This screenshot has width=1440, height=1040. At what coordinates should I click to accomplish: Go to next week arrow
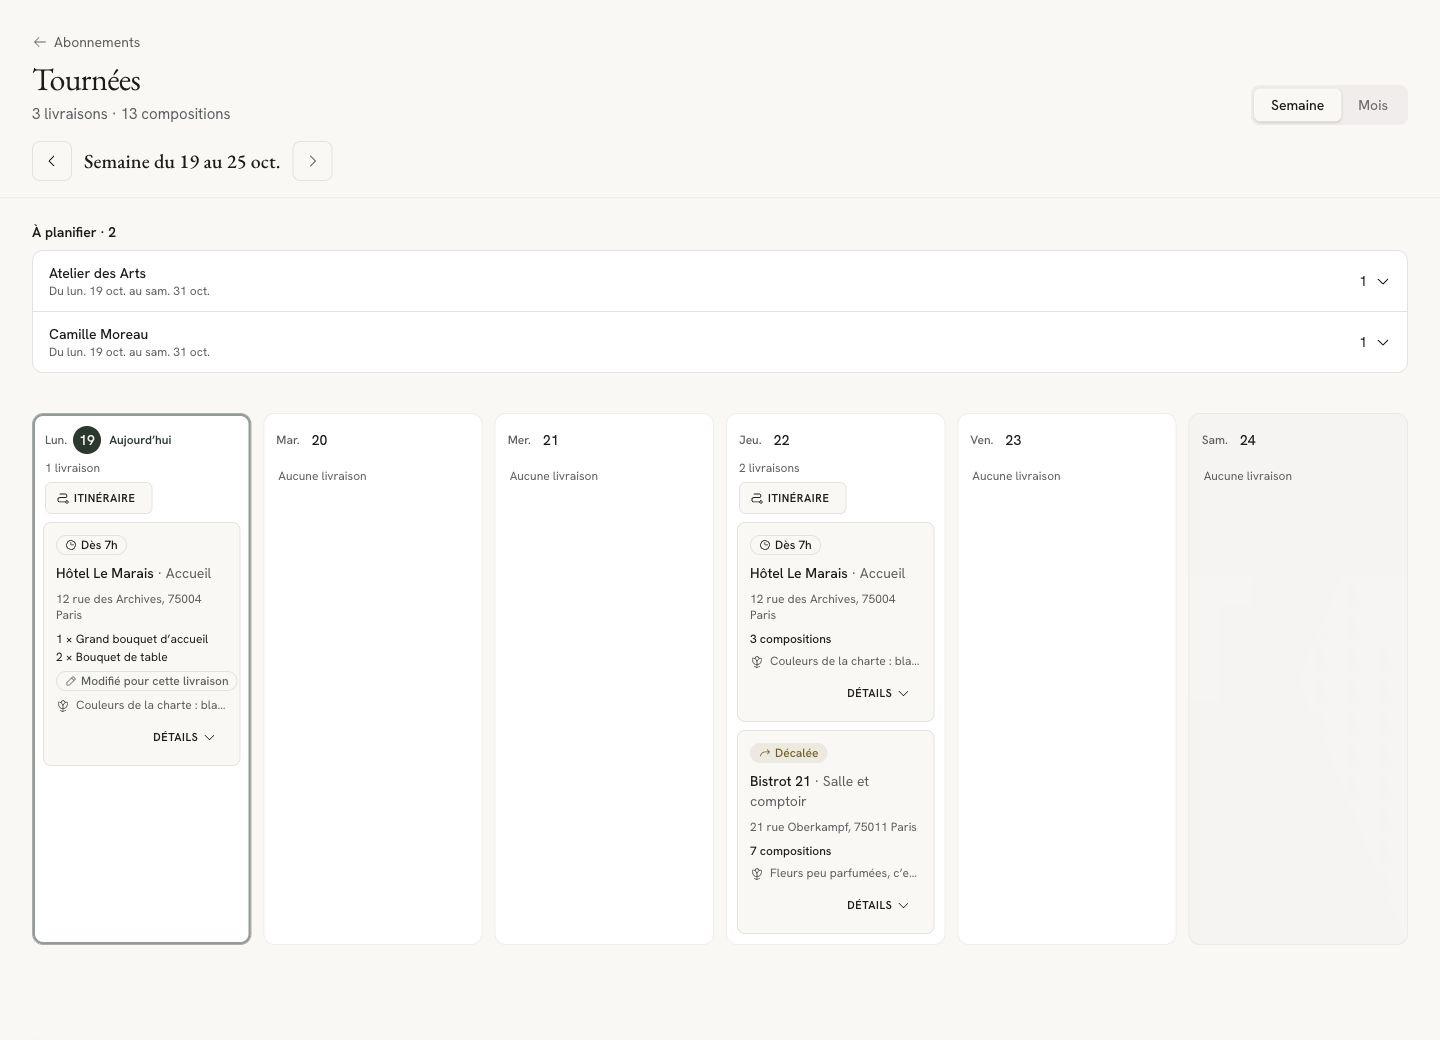[x=312, y=161]
